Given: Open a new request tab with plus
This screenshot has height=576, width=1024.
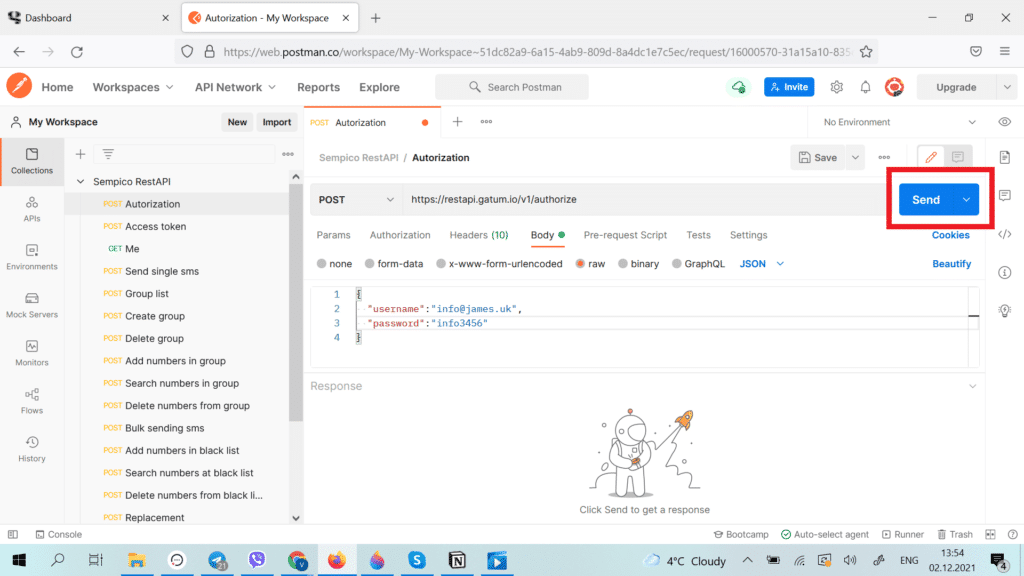Looking at the screenshot, I should click(x=457, y=121).
